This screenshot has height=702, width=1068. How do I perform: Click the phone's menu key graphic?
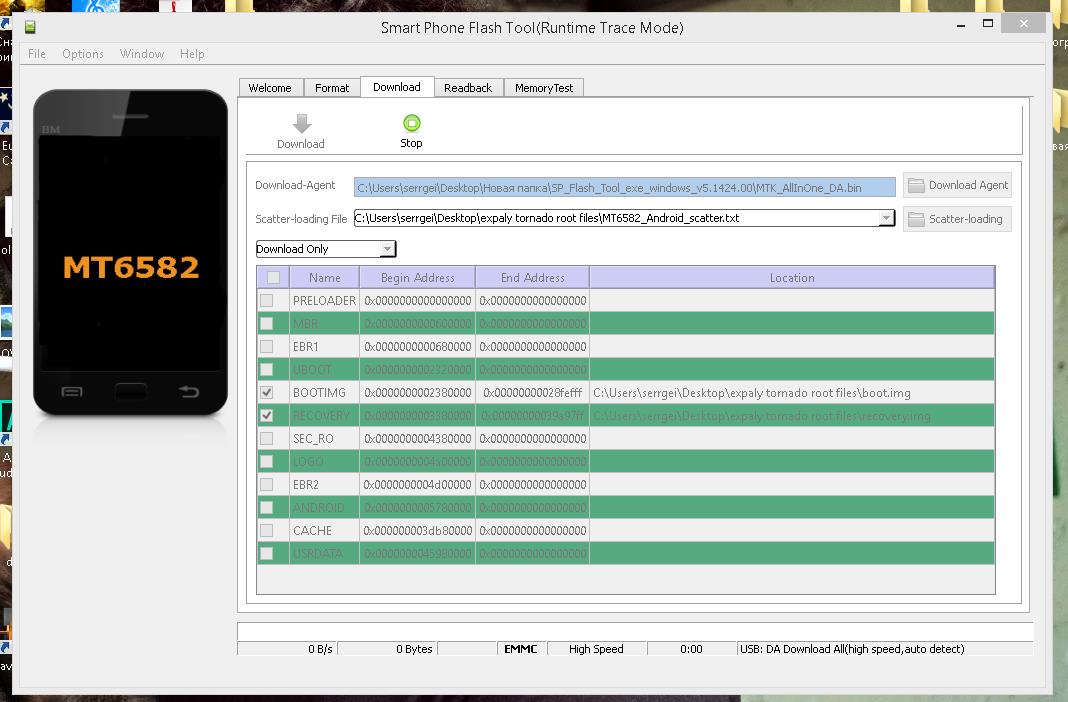click(72, 391)
